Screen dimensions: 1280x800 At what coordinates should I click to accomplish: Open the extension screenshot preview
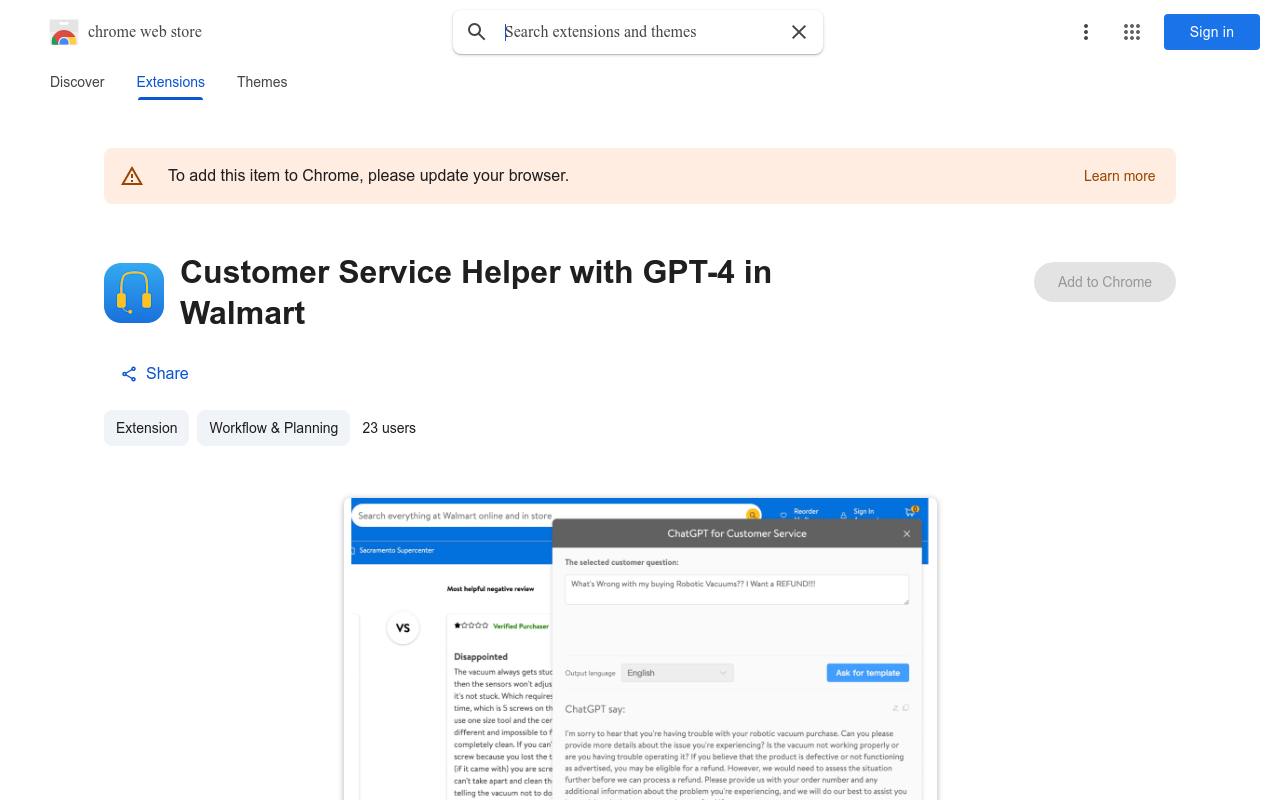pos(640,649)
